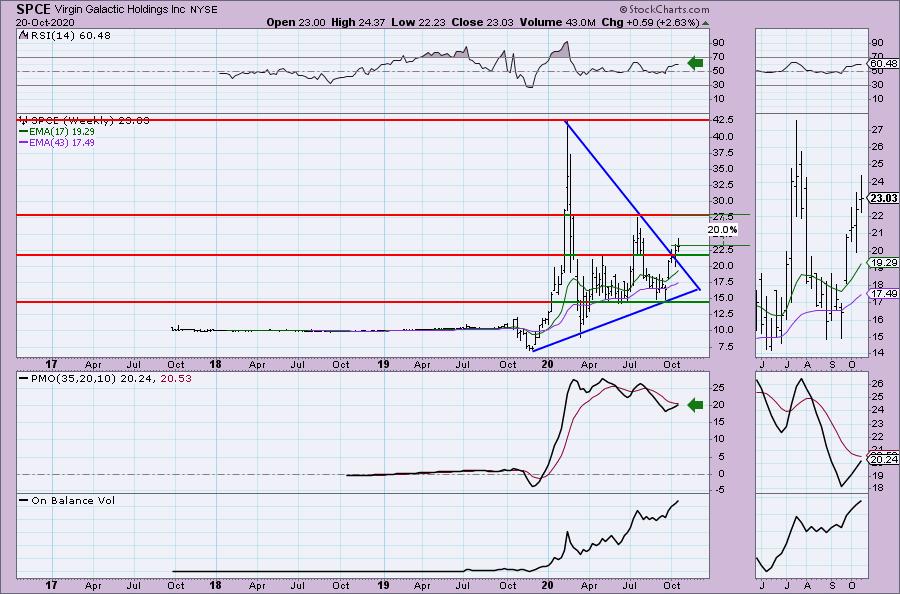Click the circled 17.49 EMA tag
Viewport: 900px width, 594px height.
(884, 293)
